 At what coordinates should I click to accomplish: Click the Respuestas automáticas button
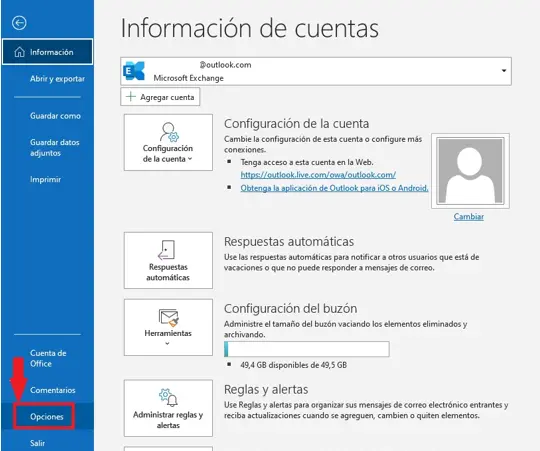168,260
